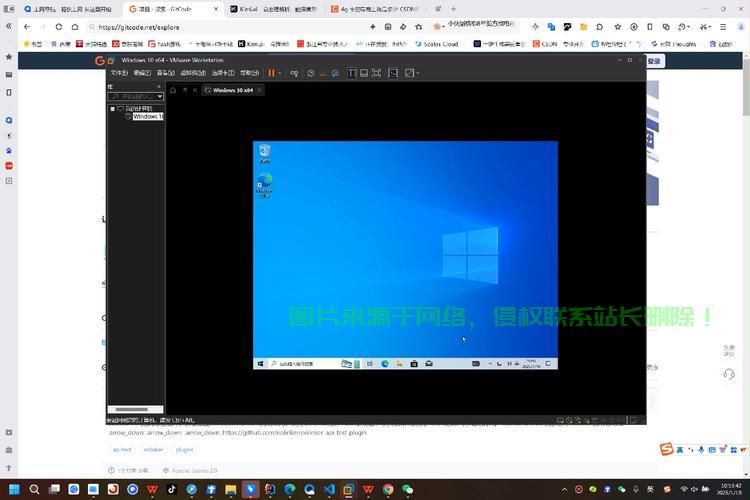Click VMware home tab icon
This screenshot has width=750, height=500.
pos(172,90)
